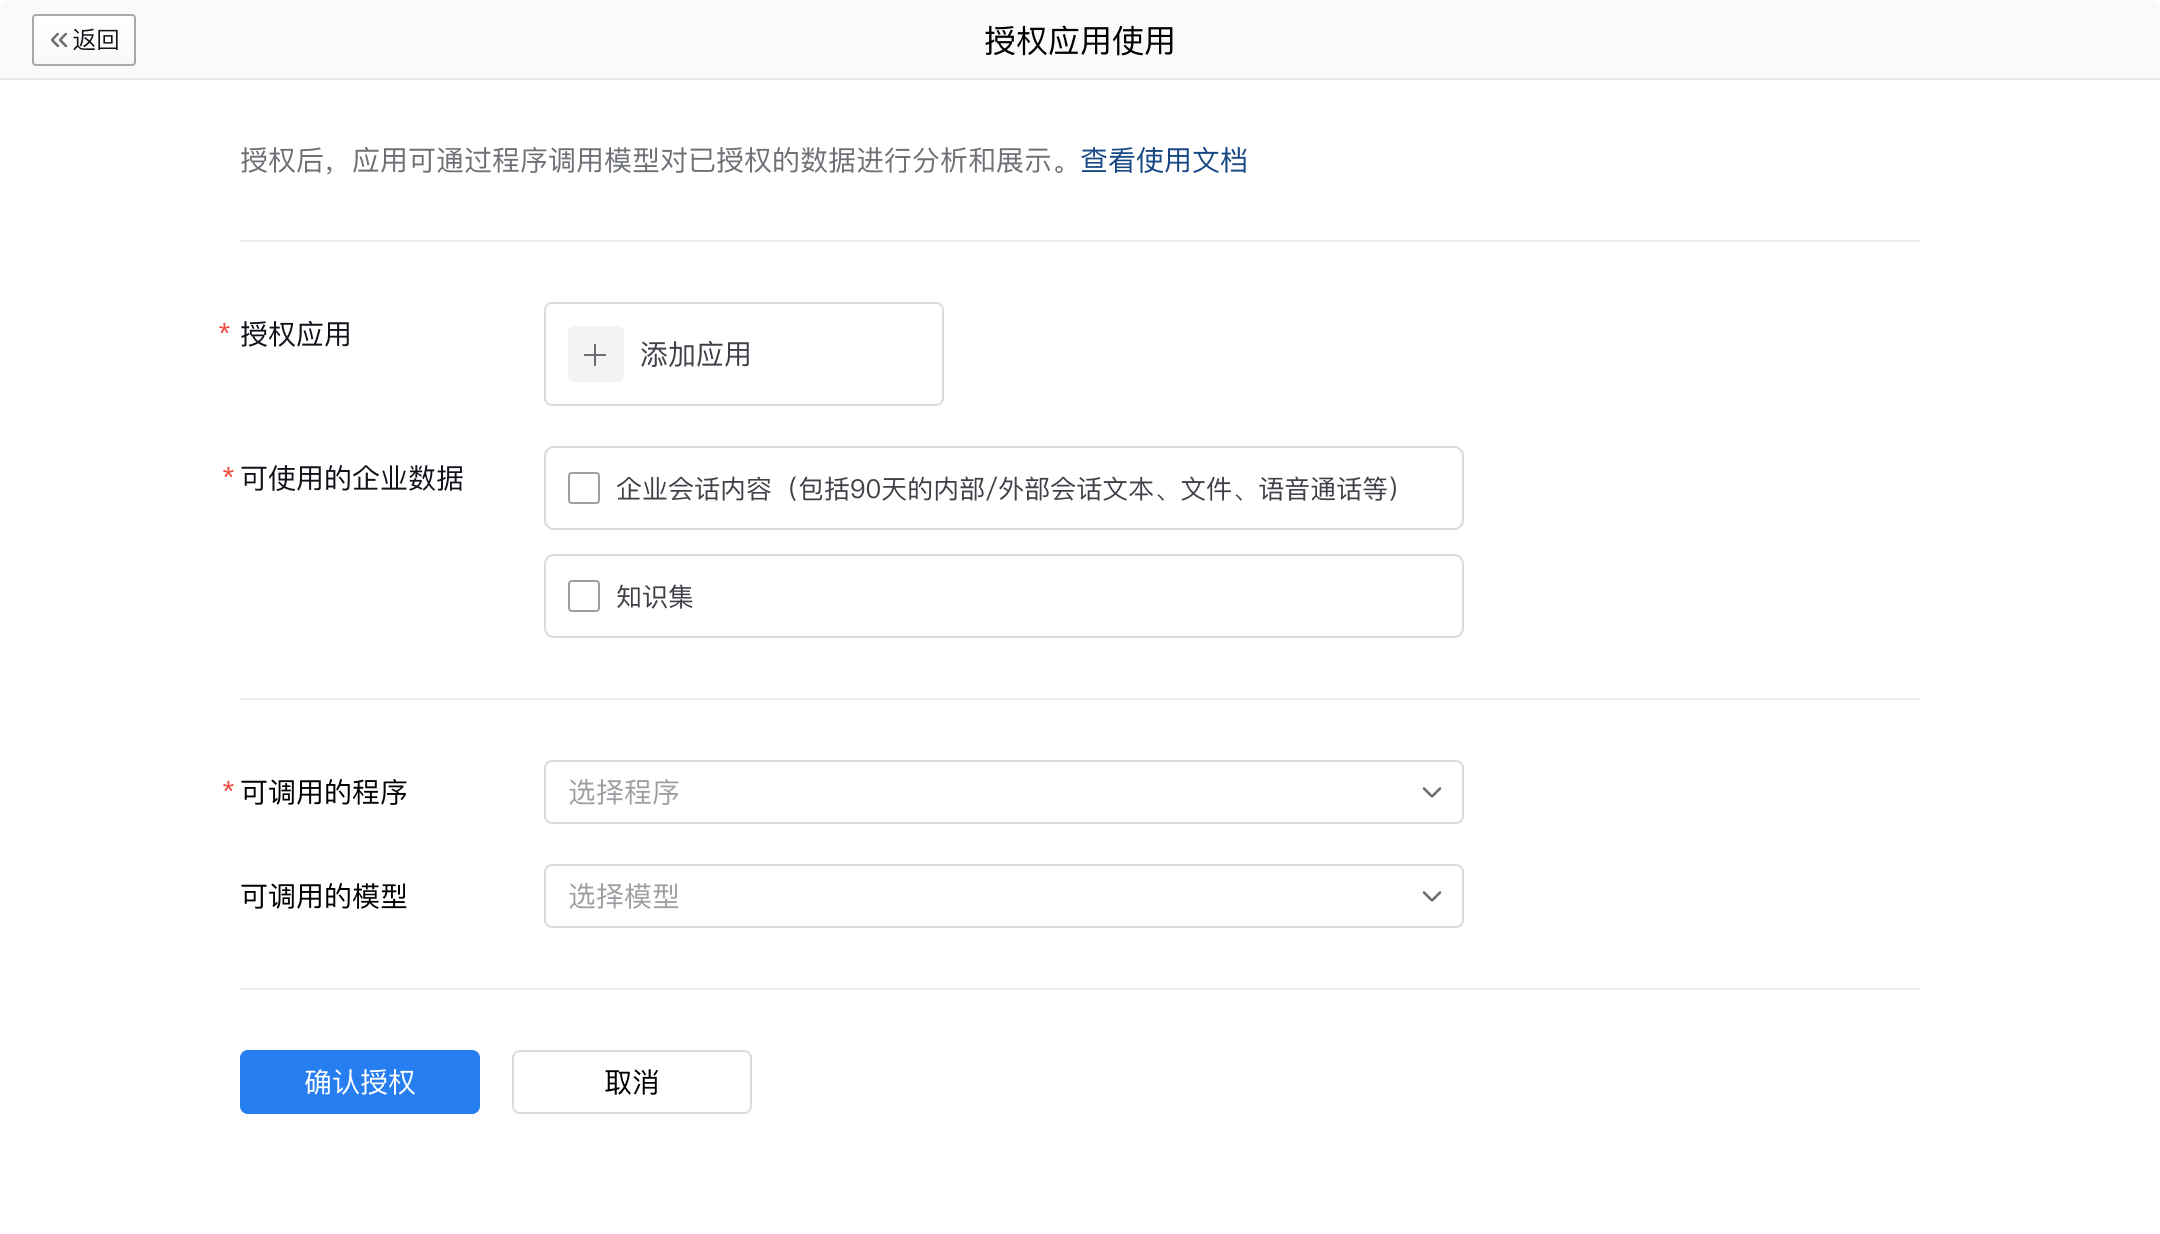Go back using the 返回 button
The height and width of the screenshot is (1234, 2160).
(84, 40)
